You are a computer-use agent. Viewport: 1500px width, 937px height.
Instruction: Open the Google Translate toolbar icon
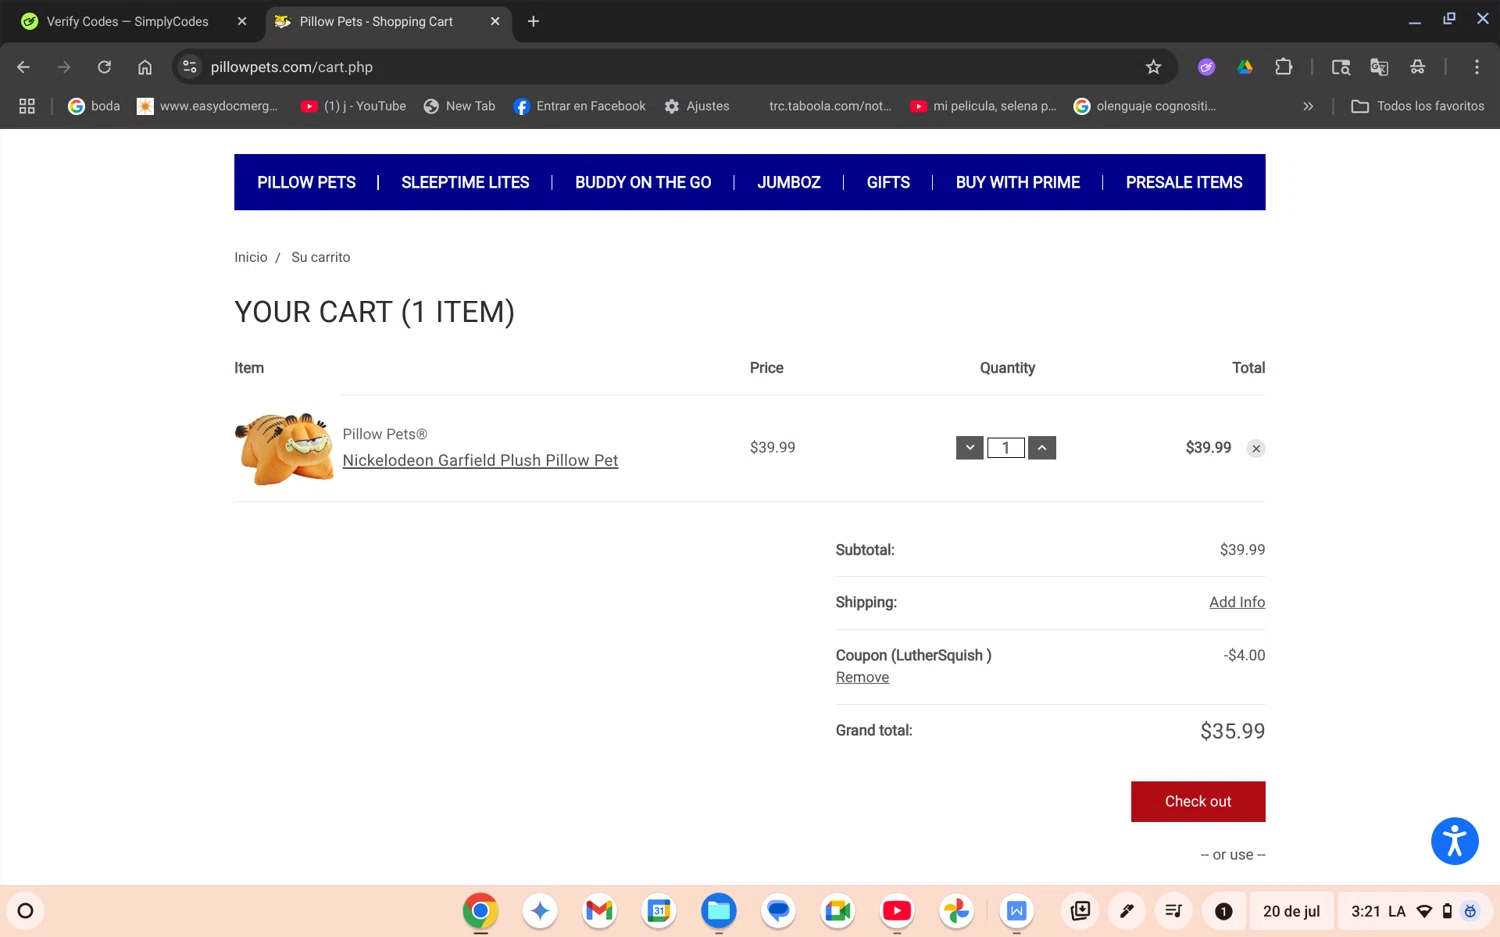[x=1379, y=67]
